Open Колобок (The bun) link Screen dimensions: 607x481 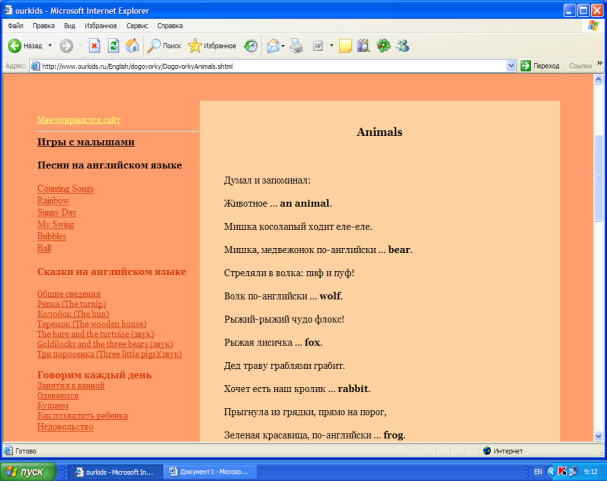click(x=73, y=314)
